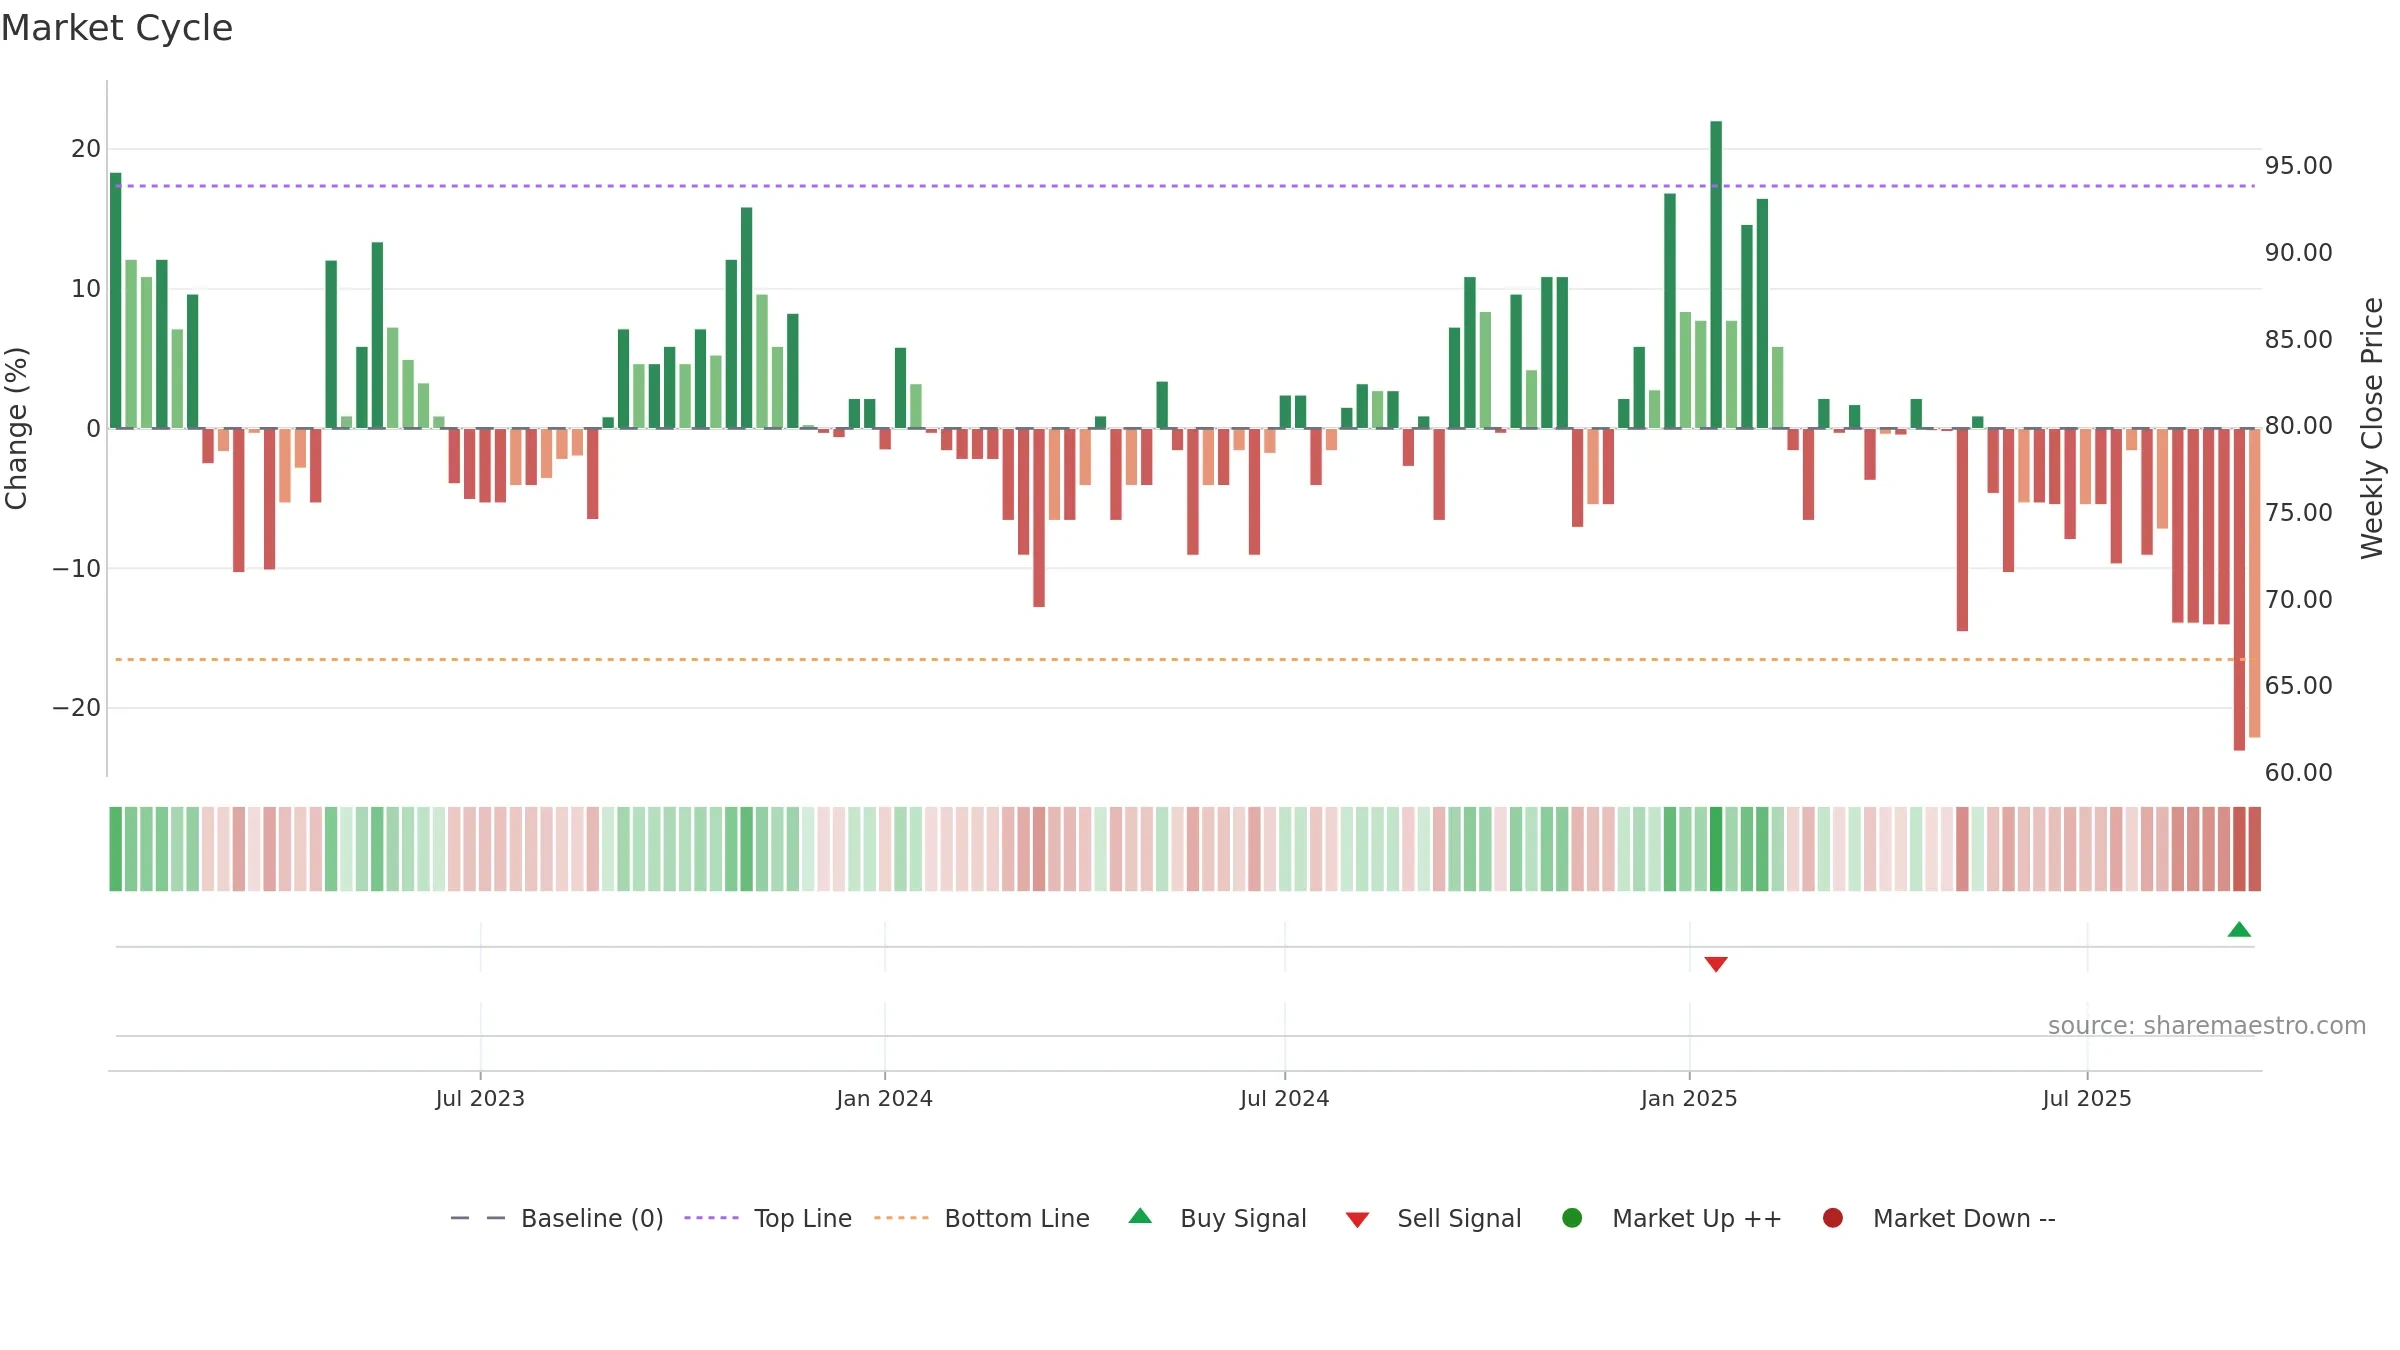Click the −20 change axis label

point(77,708)
